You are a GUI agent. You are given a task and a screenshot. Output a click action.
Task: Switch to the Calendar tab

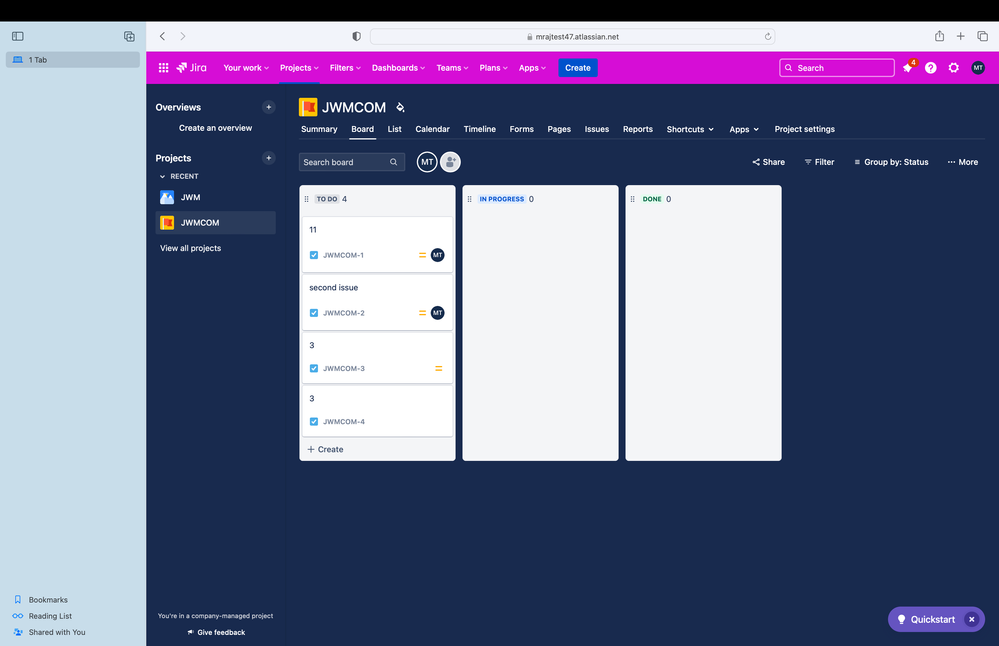pyautogui.click(x=433, y=129)
